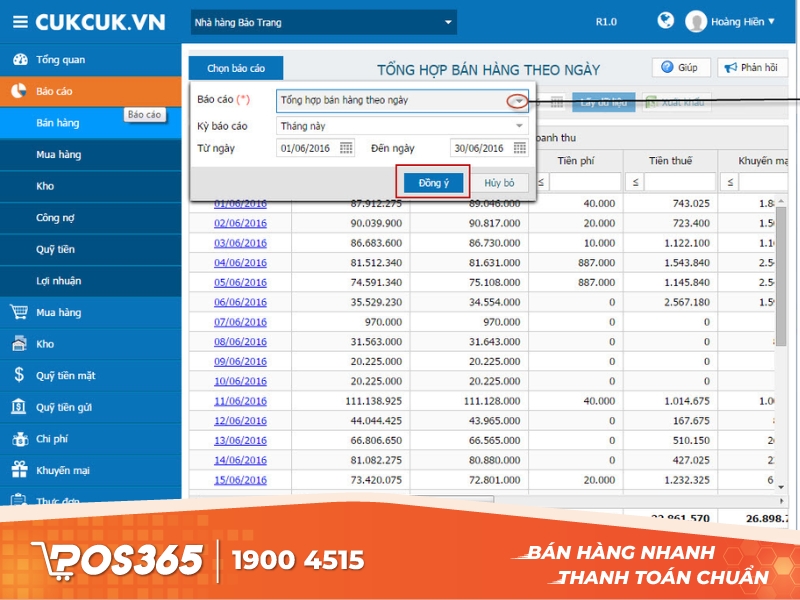
Task: Click the 1.543.840 tax cell
Action: (x=687, y=263)
